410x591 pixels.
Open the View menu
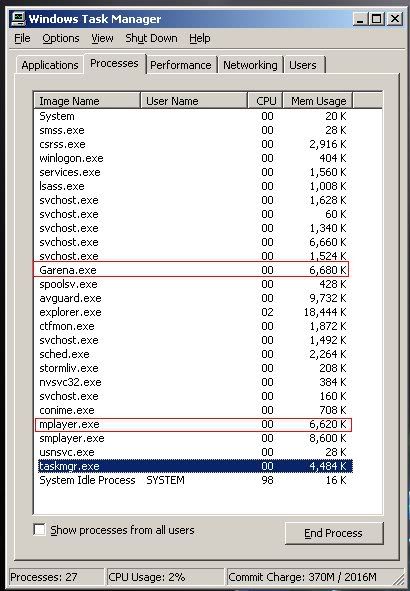[102, 38]
